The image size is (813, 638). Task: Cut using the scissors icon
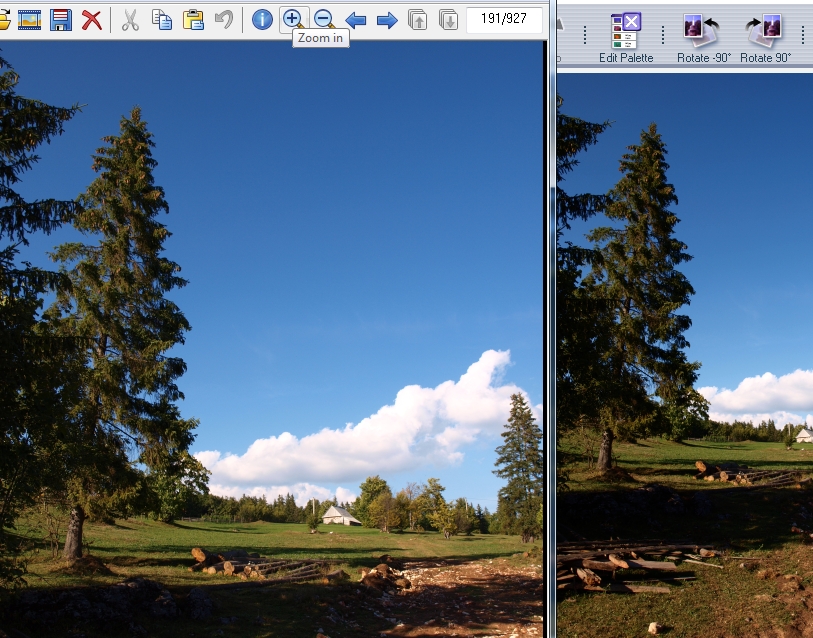130,20
